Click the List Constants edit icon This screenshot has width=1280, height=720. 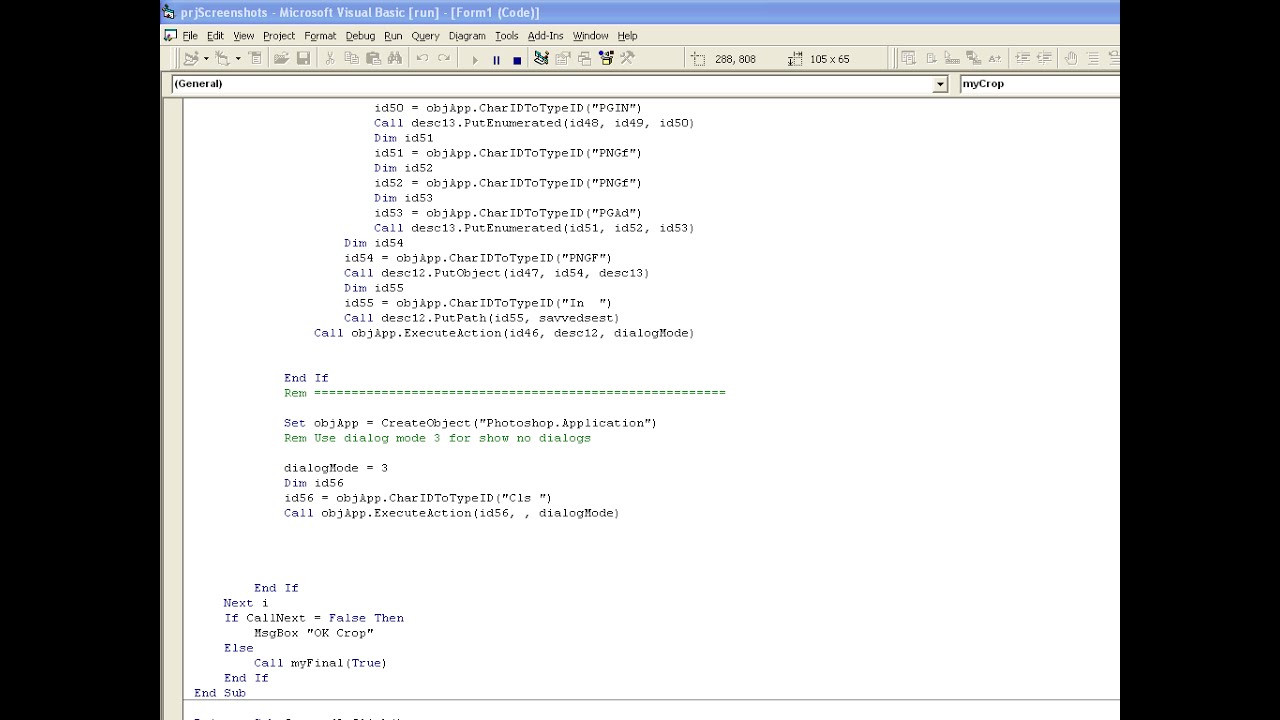931,59
